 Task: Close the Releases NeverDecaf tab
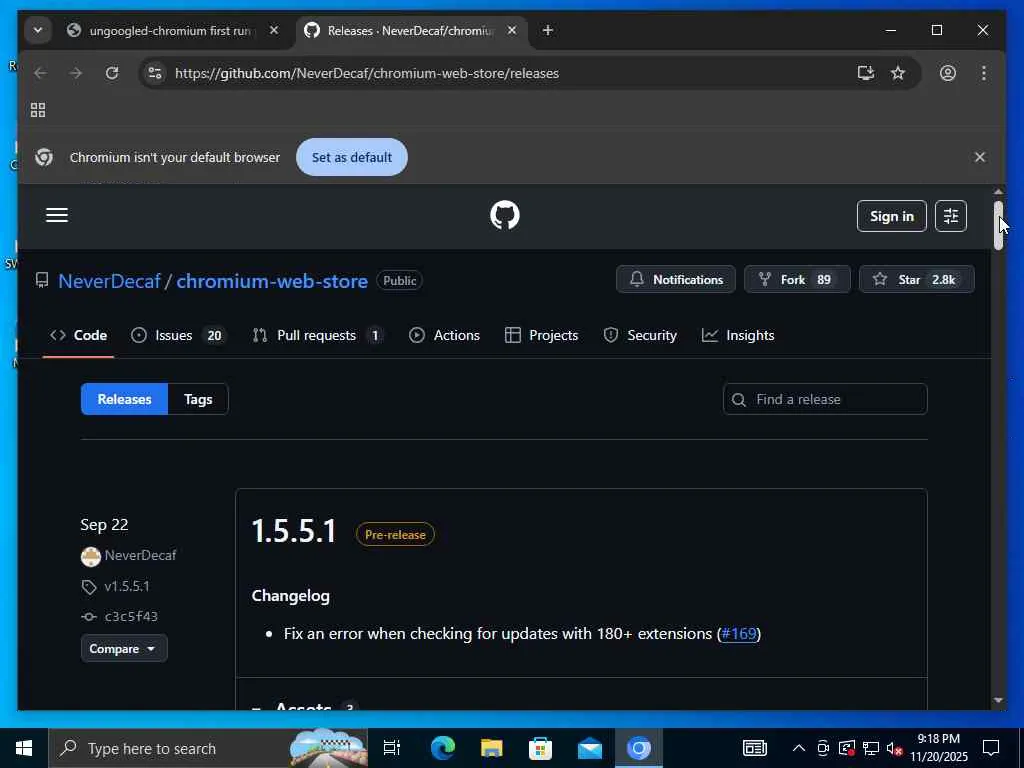(512, 30)
